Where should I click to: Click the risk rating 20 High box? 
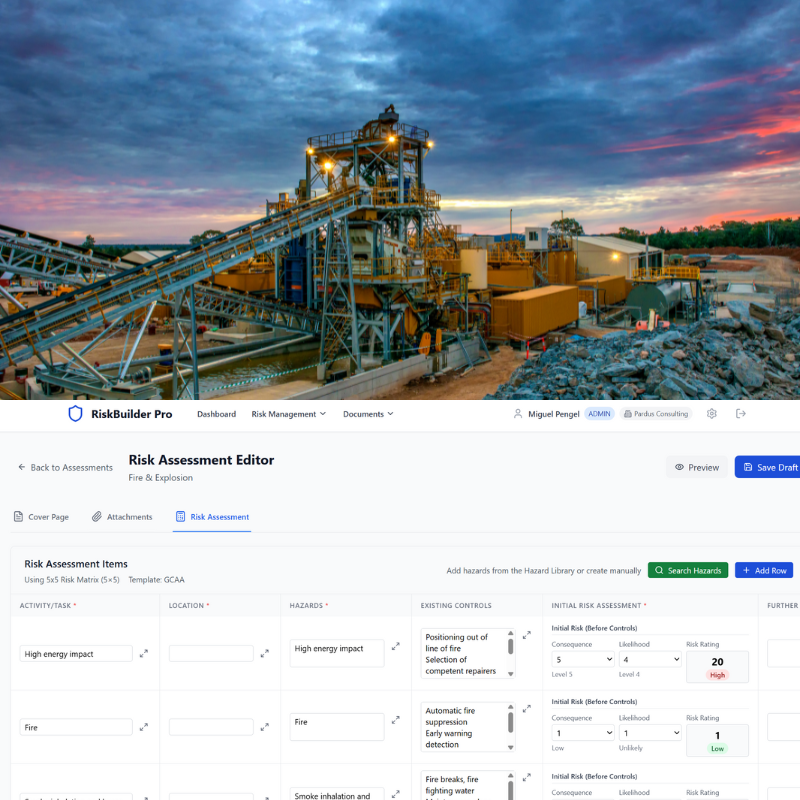(x=717, y=667)
